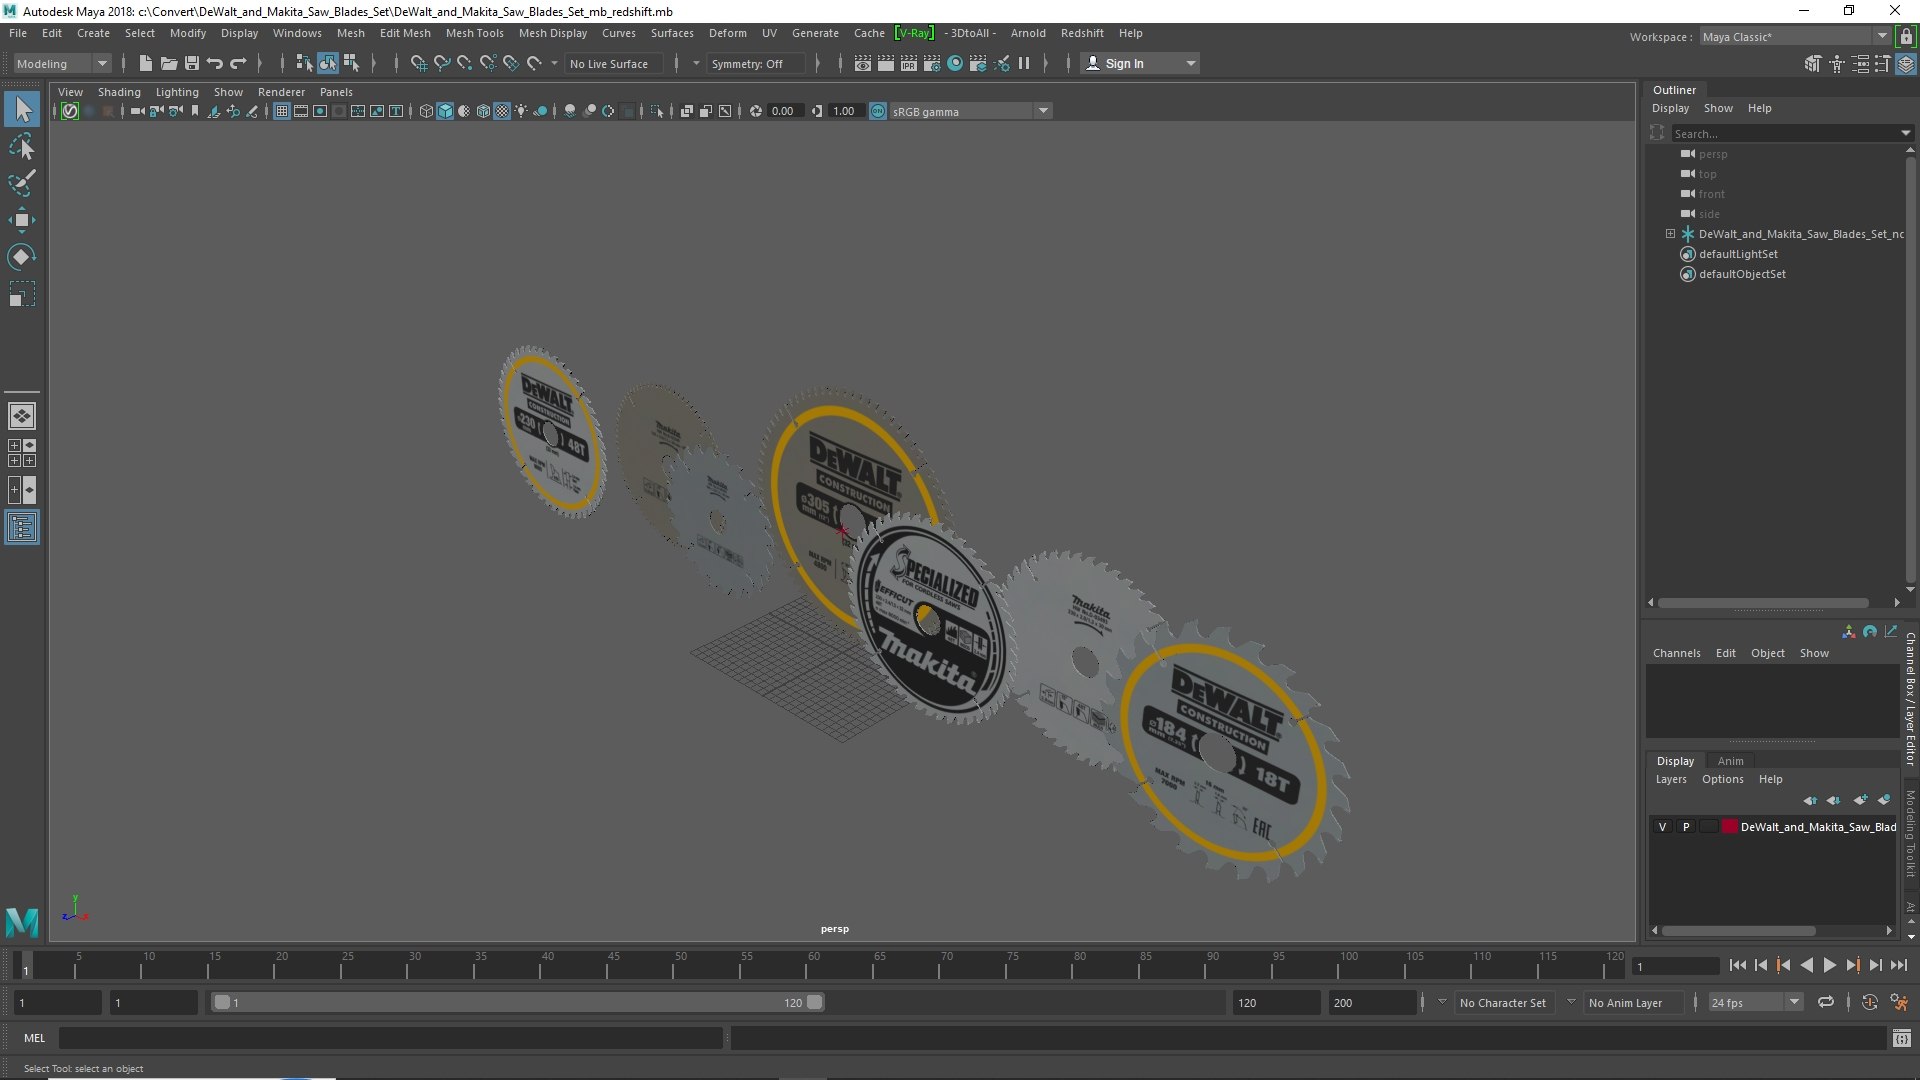Open the 24 fps frame rate dropdown

[x=1755, y=1002]
